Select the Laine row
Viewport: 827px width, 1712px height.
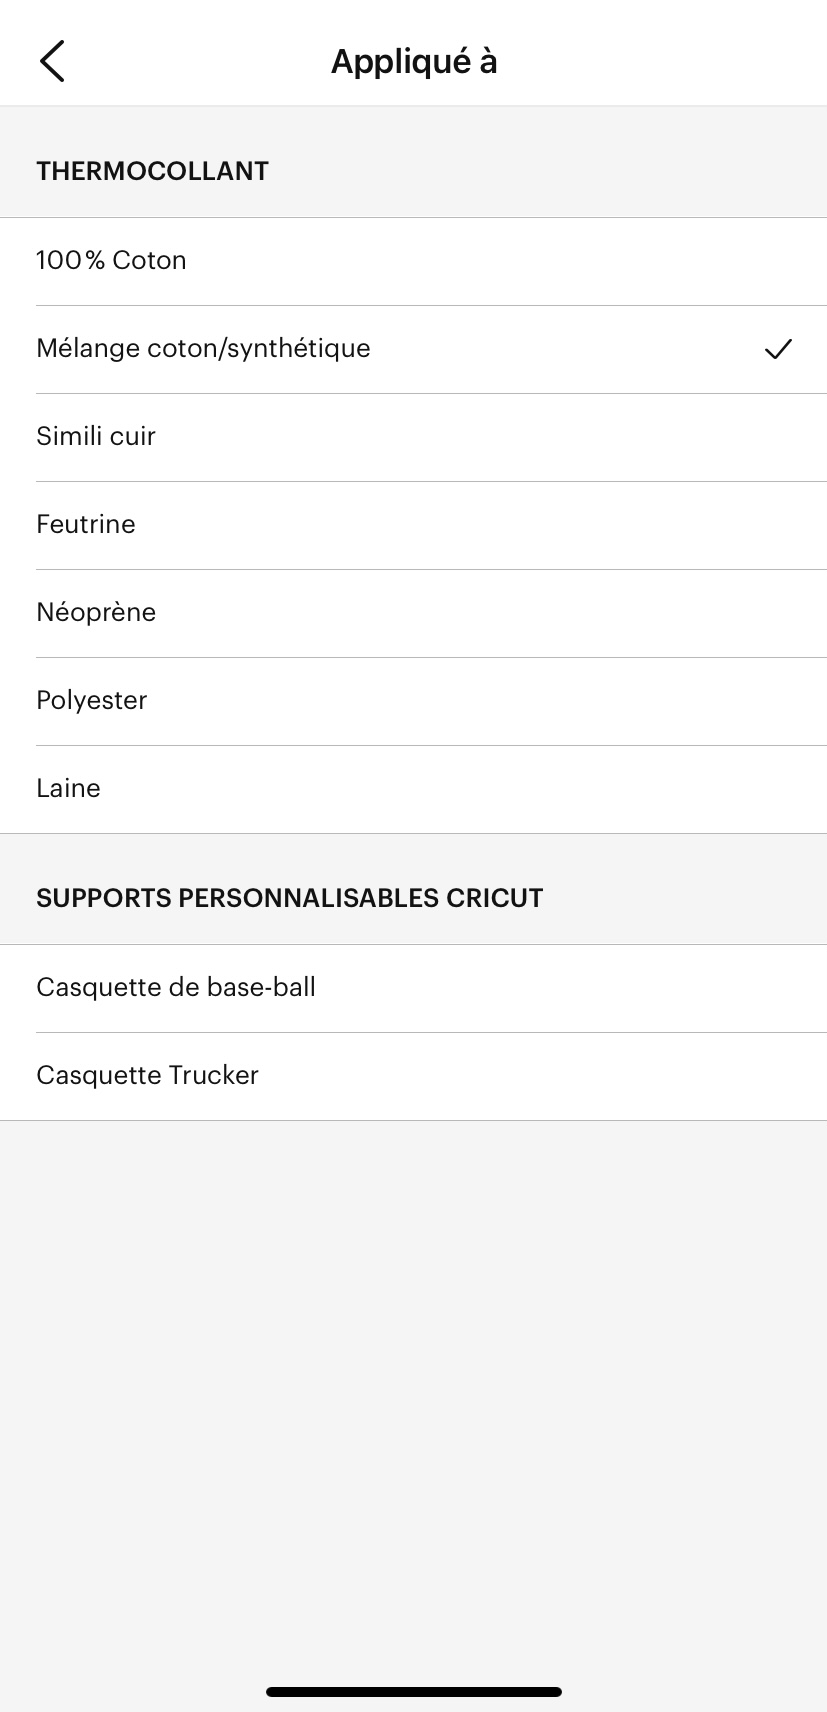68,789
